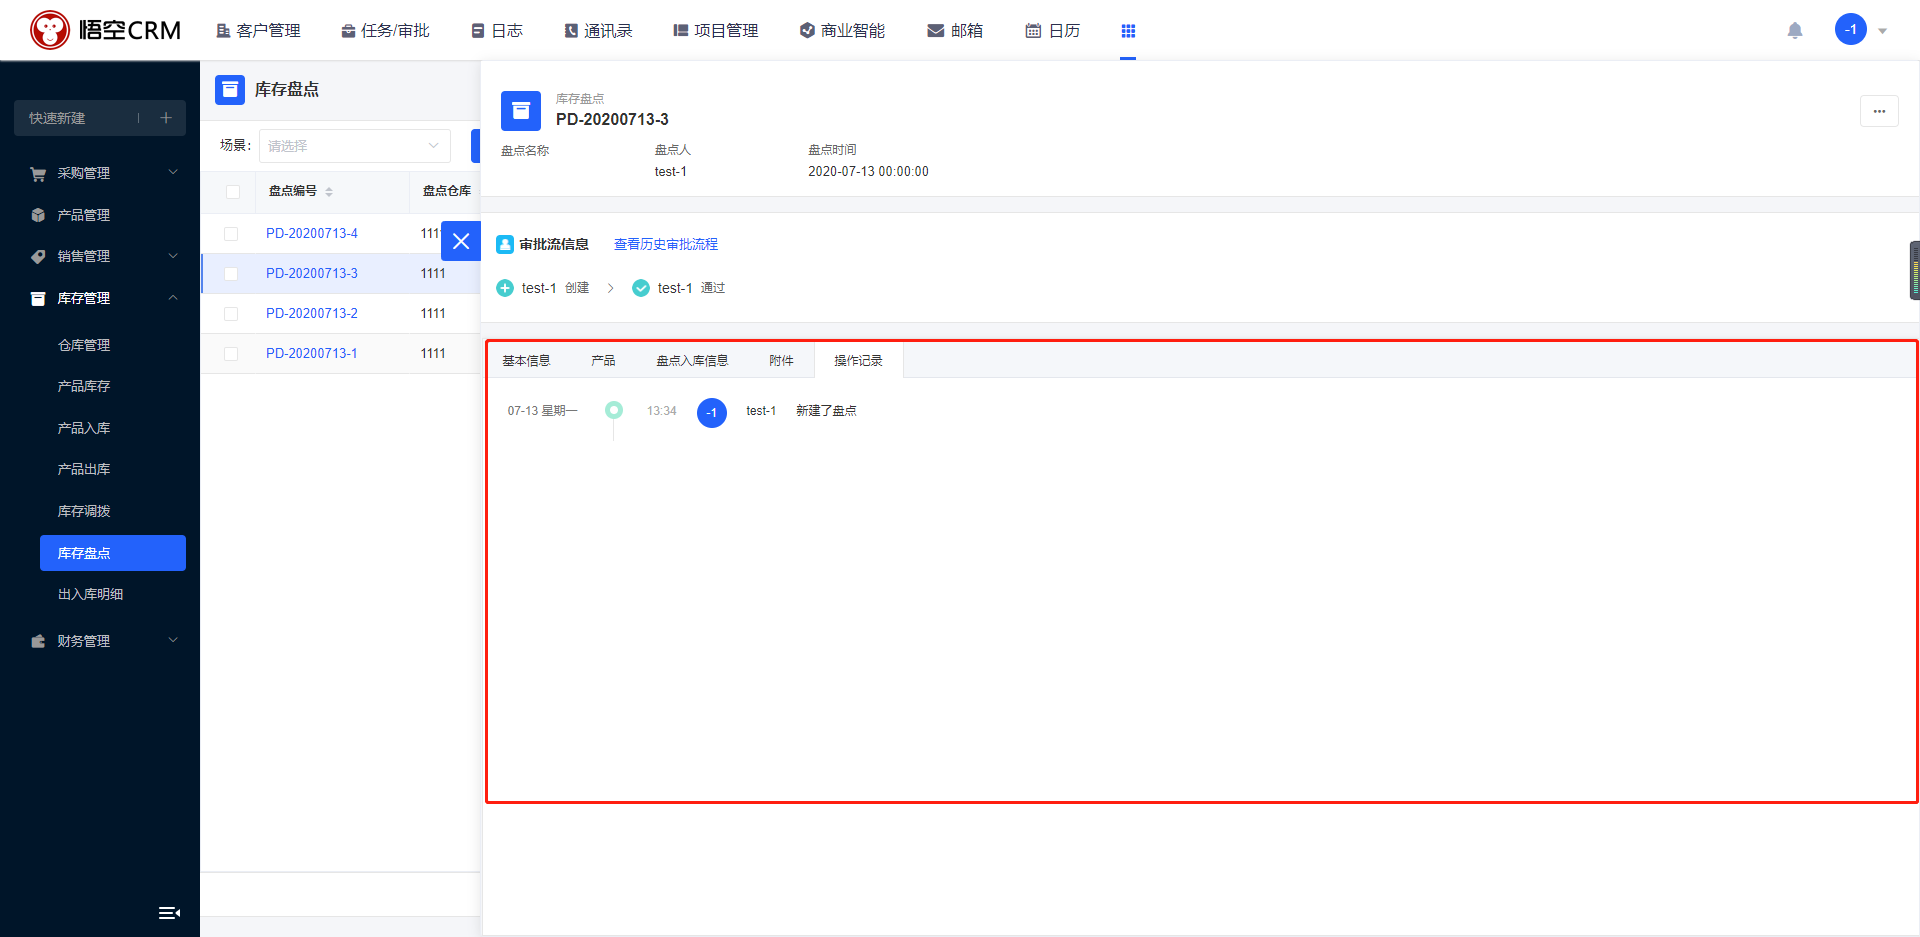Check the box for PD-20200713-1
This screenshot has width=1920, height=937.
tap(231, 354)
